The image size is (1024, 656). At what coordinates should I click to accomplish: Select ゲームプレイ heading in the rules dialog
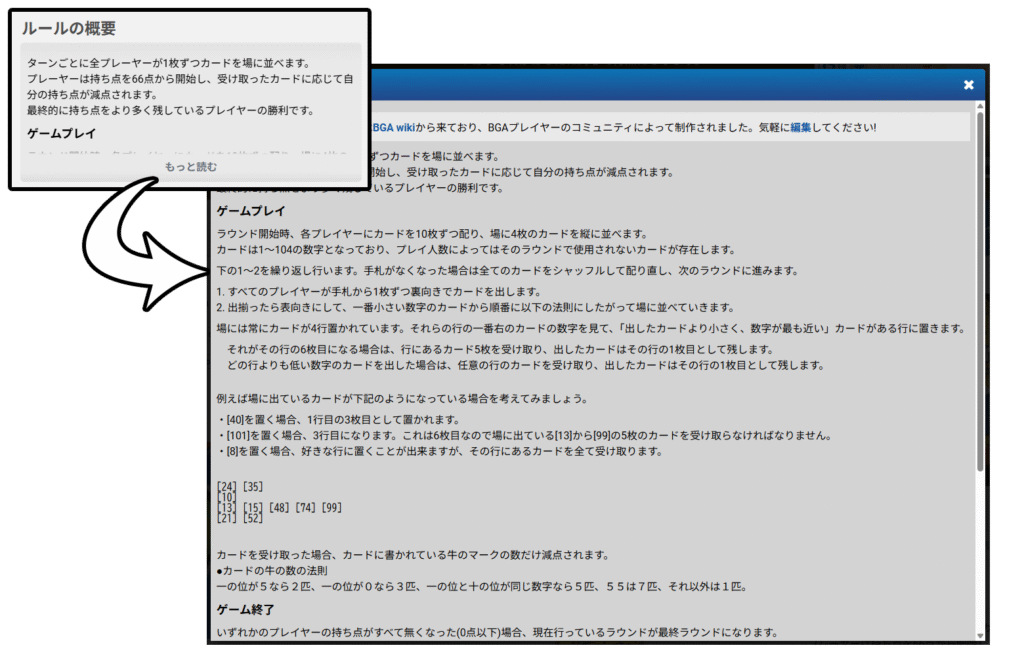coord(251,211)
